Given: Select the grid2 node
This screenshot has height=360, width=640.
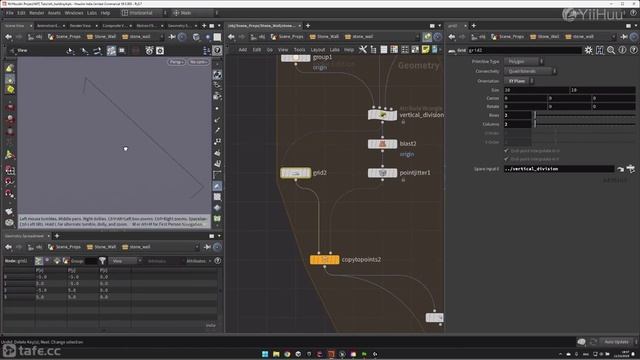Looking at the screenshot, I should tap(296, 173).
